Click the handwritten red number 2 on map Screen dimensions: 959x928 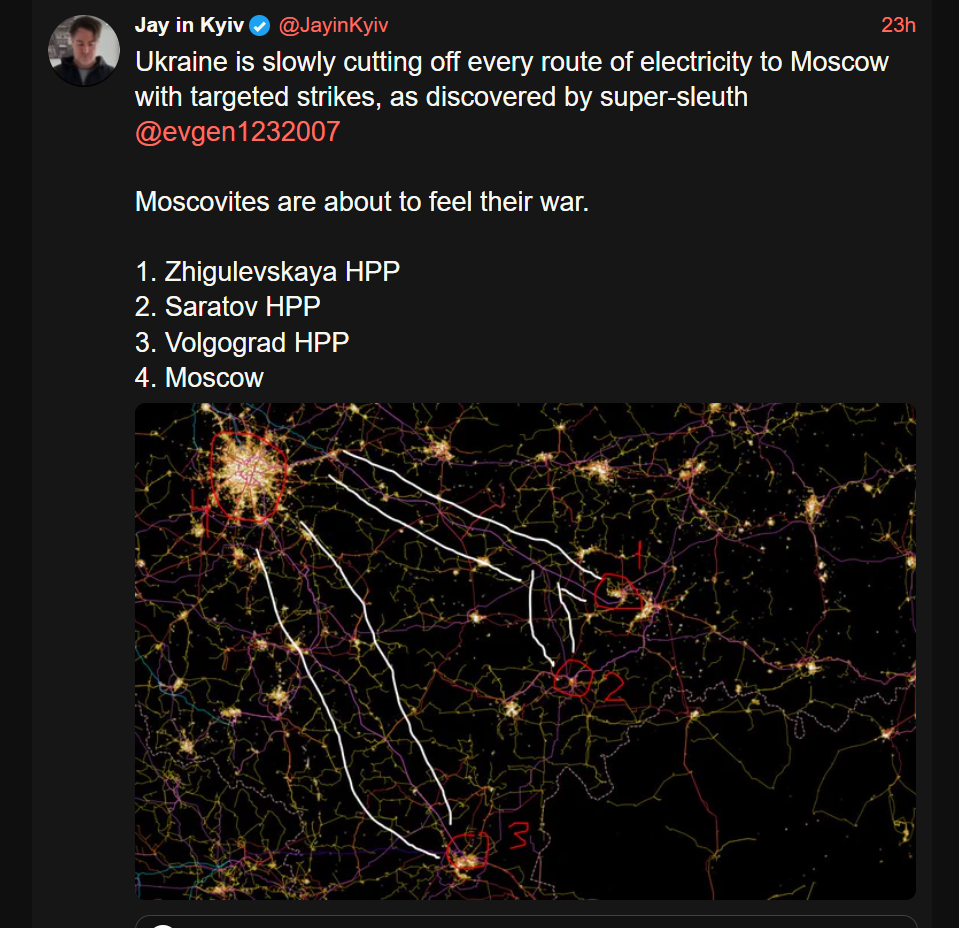pos(612,687)
